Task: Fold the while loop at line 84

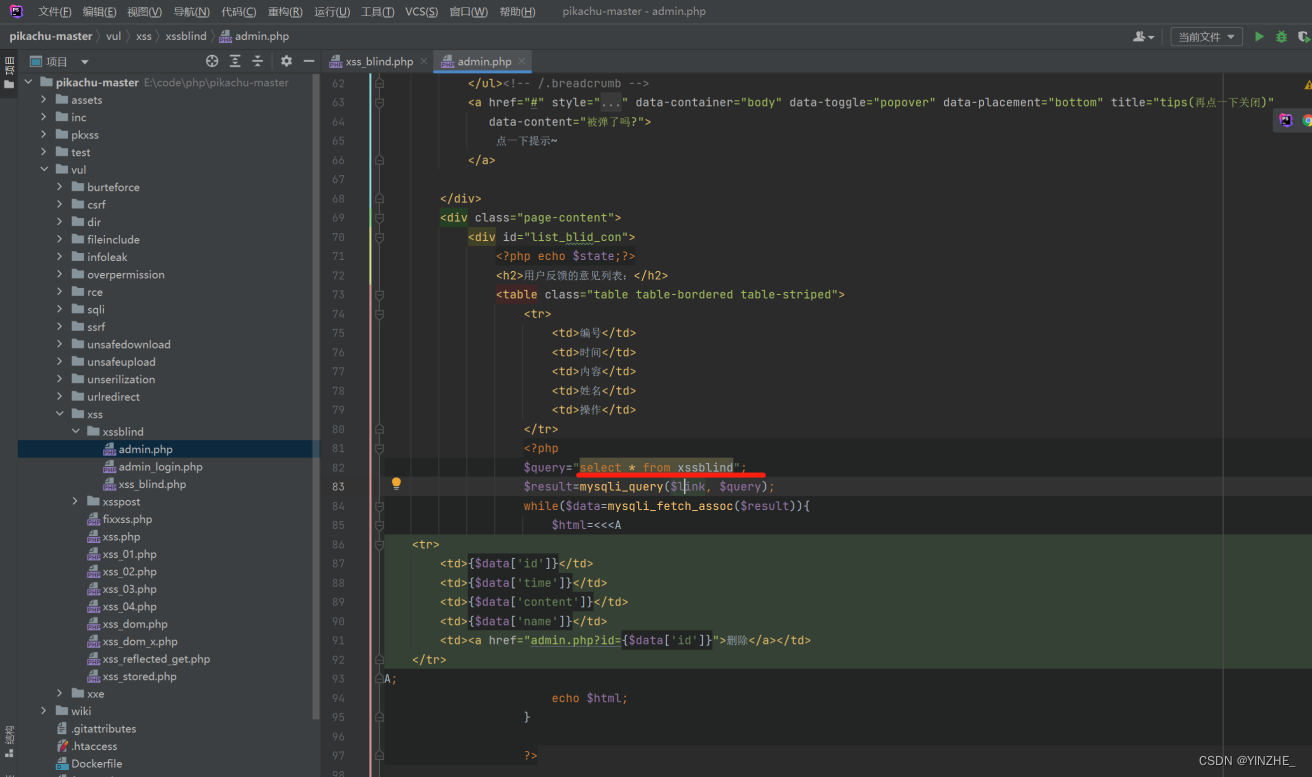Action: [x=379, y=505]
